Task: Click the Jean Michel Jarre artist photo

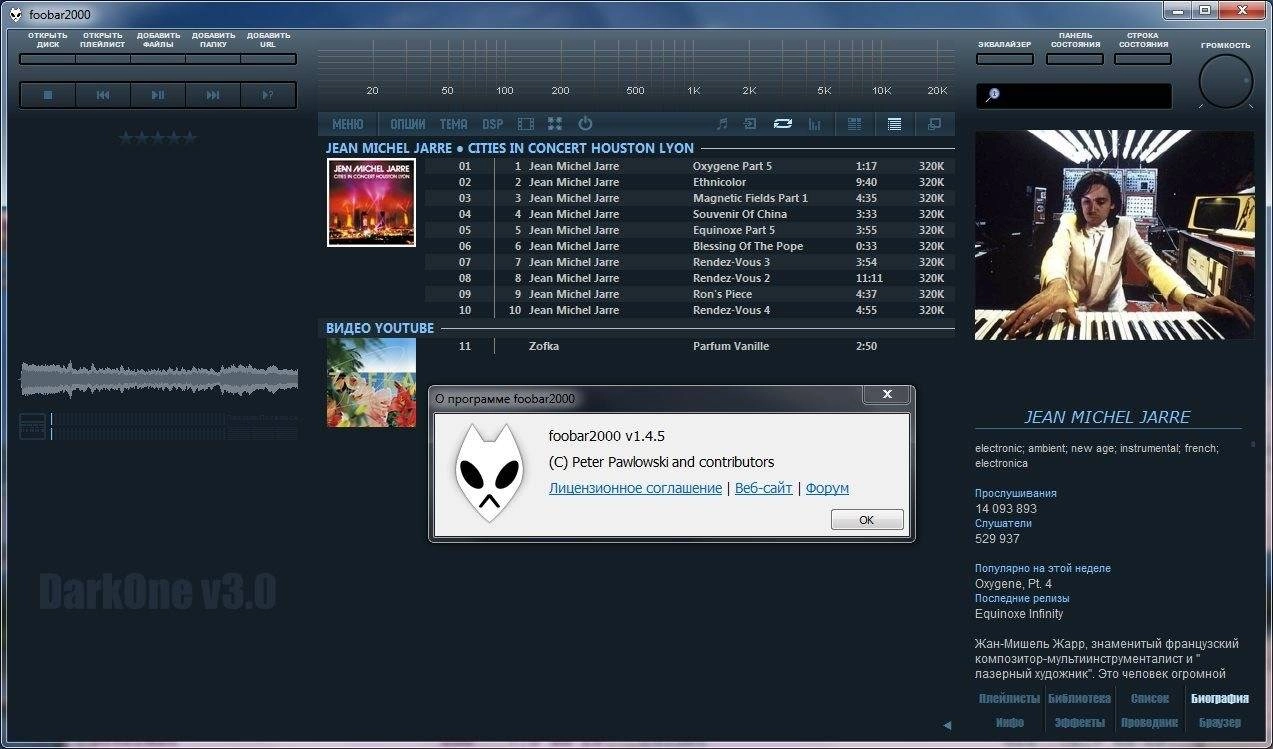Action: pyautogui.click(x=1114, y=234)
